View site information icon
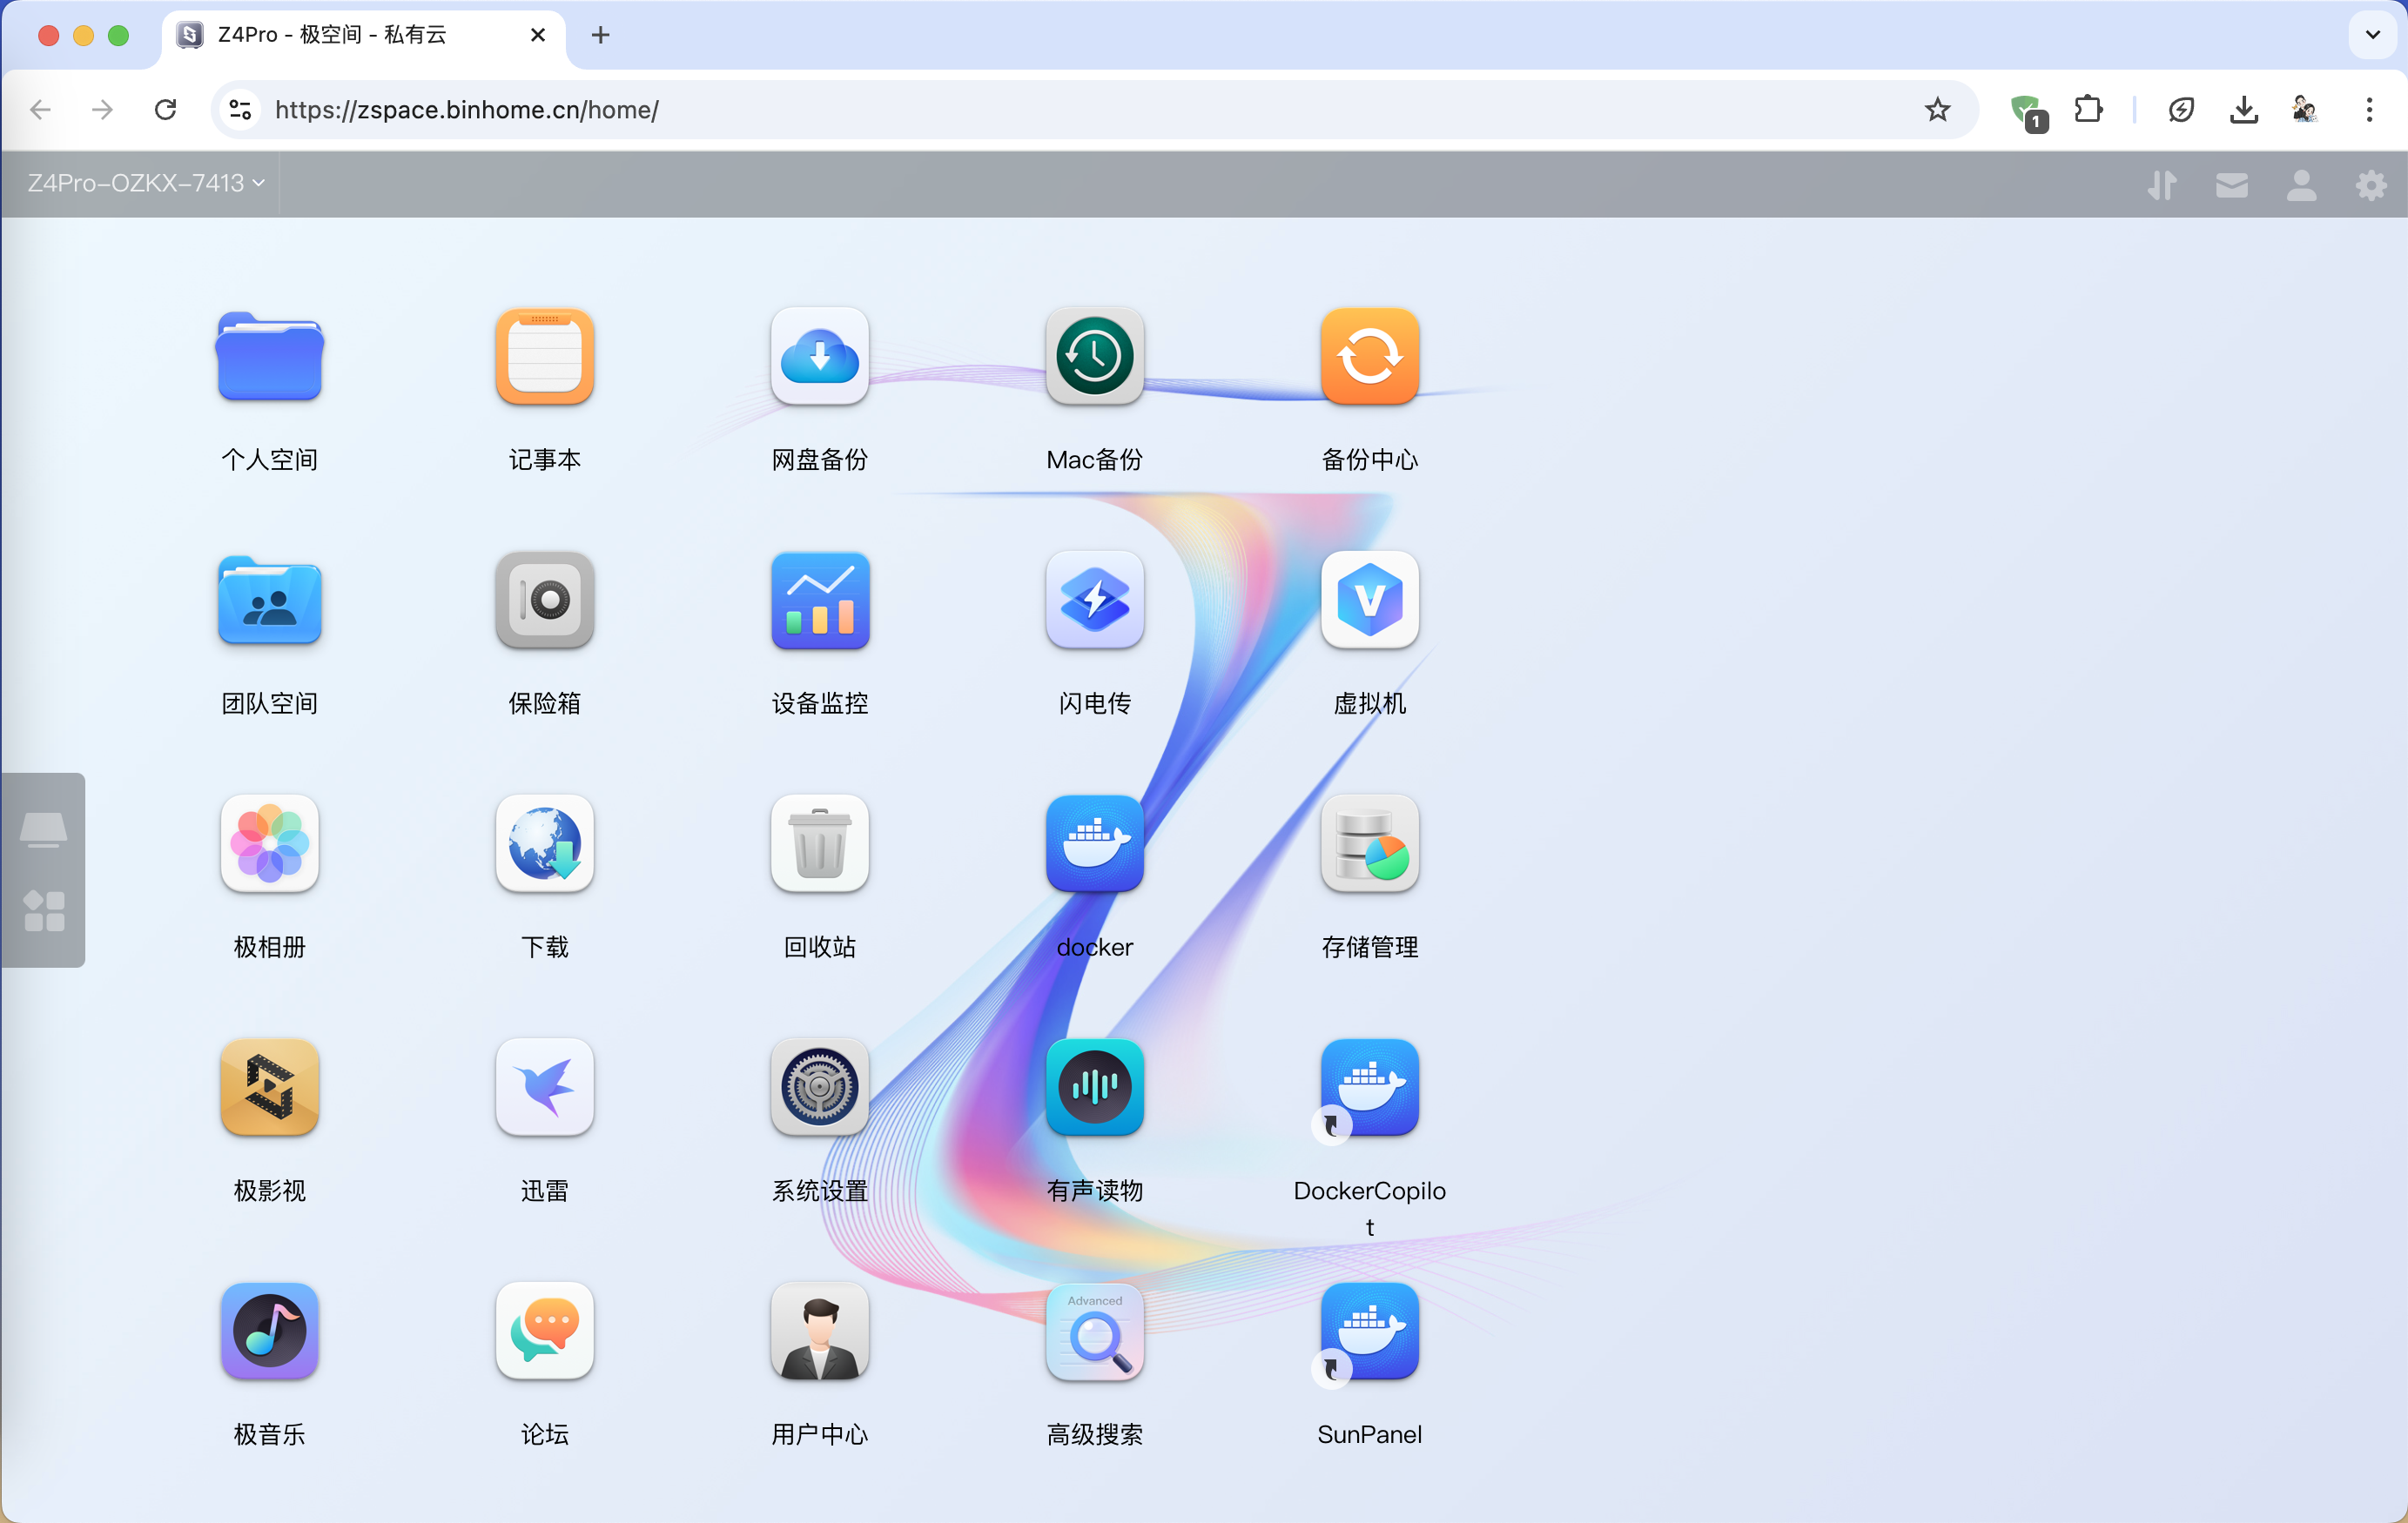The image size is (2408, 1523). [x=240, y=109]
